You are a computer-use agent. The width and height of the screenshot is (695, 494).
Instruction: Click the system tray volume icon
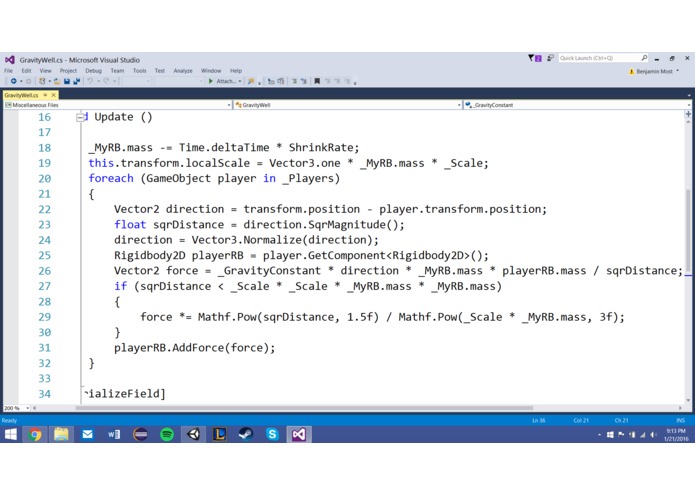coord(653,435)
